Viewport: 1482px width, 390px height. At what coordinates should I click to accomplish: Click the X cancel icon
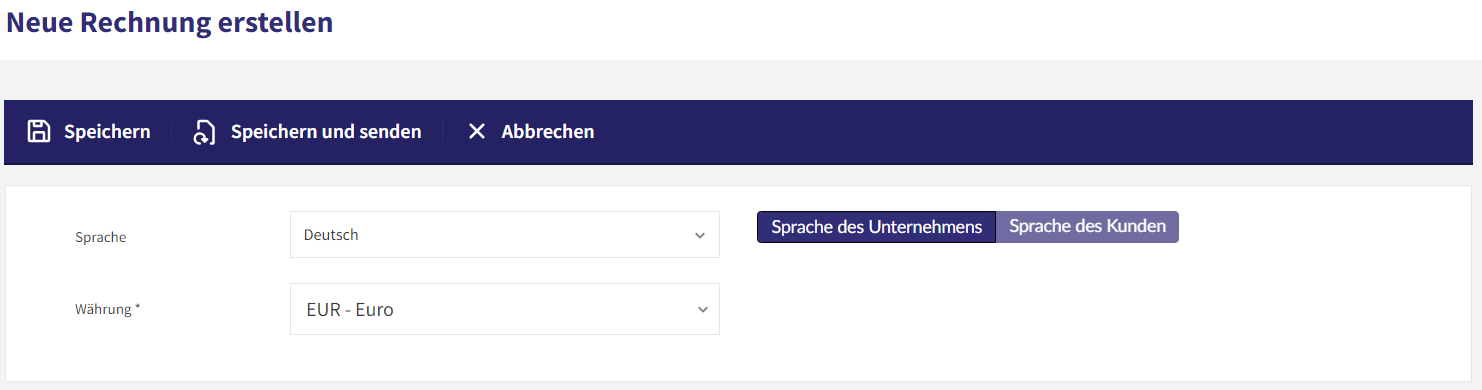[x=477, y=132]
